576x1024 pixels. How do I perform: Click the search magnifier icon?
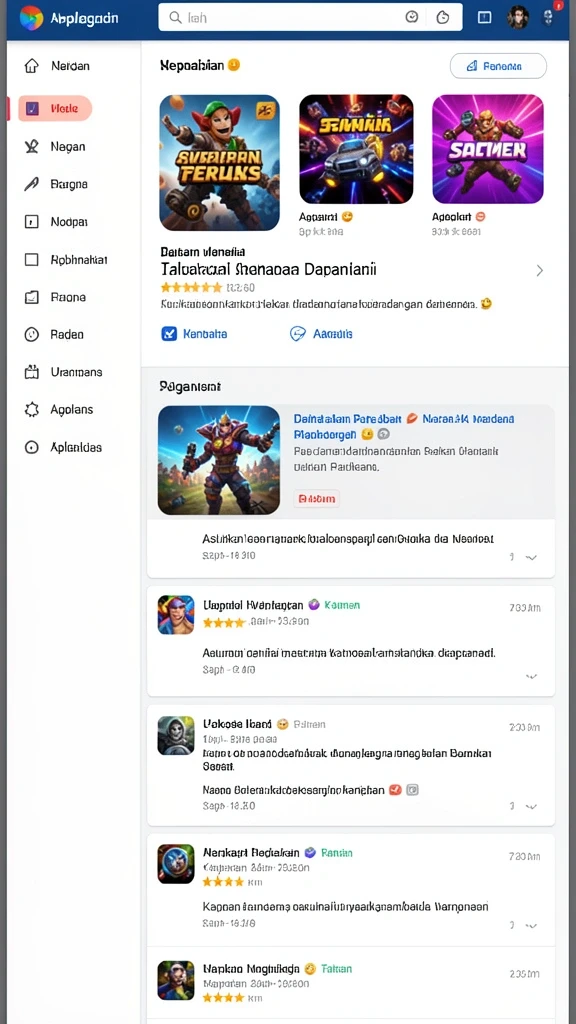pyautogui.click(x=175, y=18)
